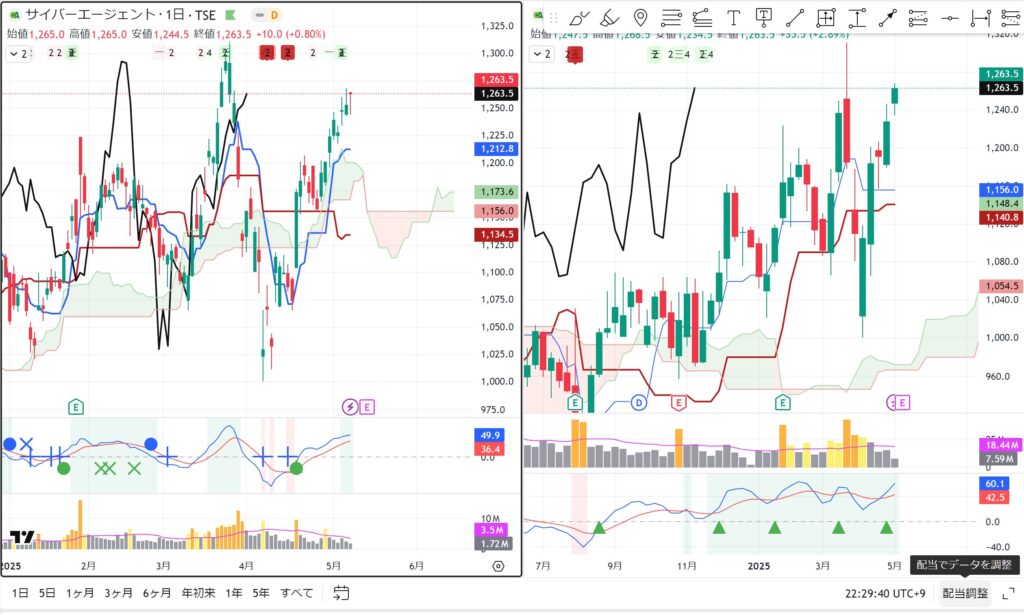Select the anchored text callout tool
Viewport: 1024px width, 615px height.
click(763, 18)
